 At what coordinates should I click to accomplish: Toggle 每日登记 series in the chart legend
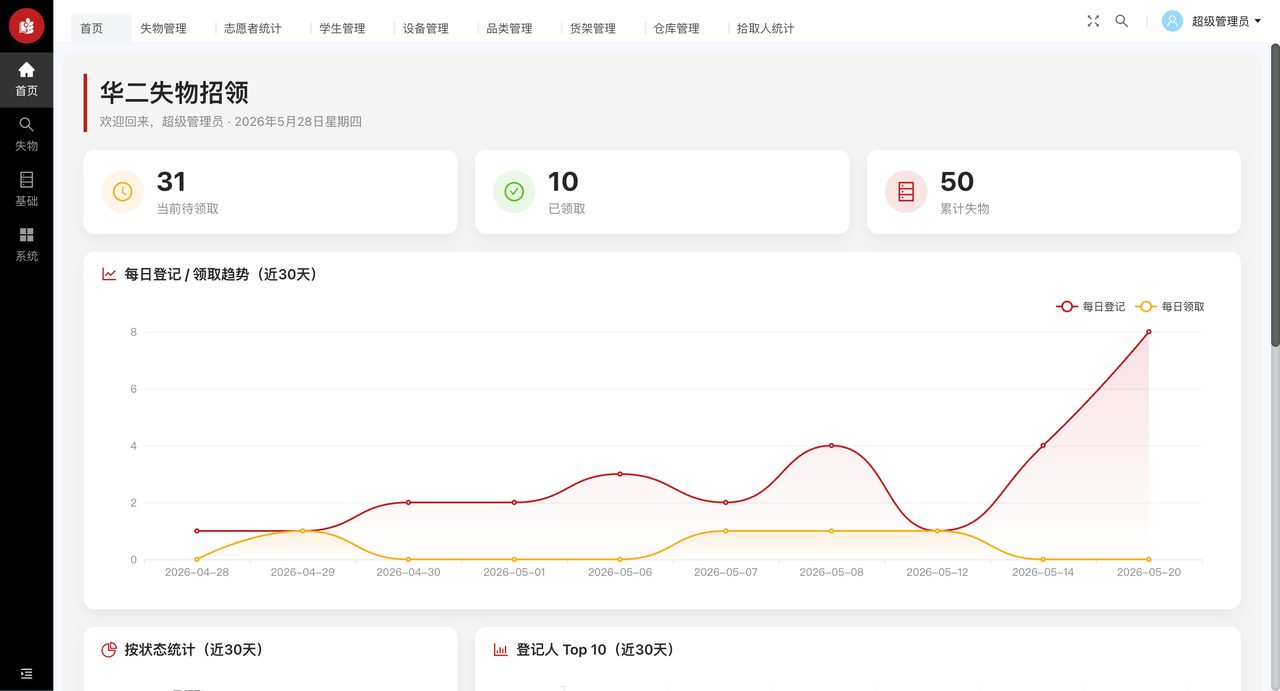click(x=1091, y=307)
